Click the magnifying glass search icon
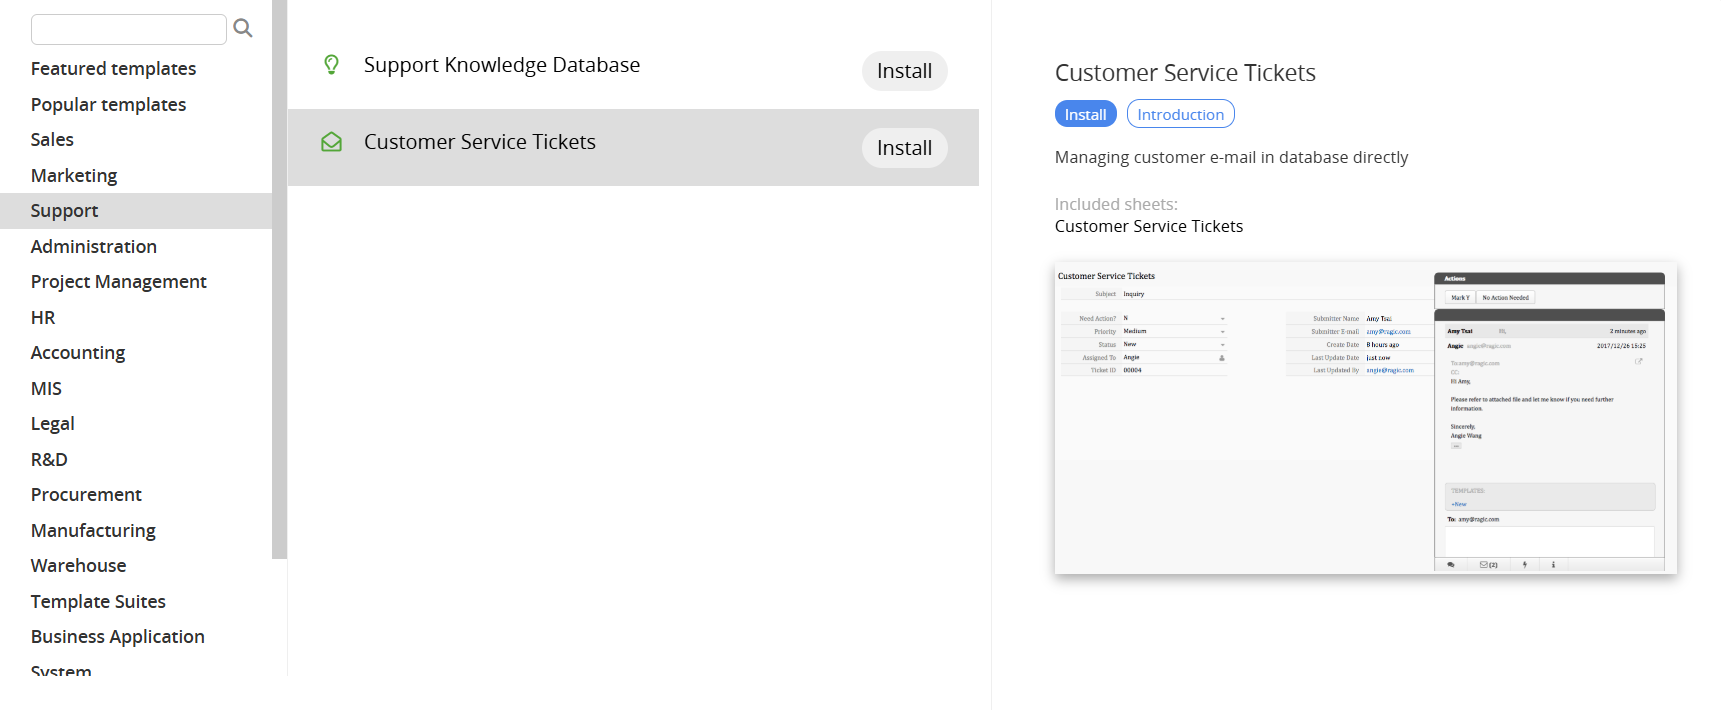 [x=242, y=28]
